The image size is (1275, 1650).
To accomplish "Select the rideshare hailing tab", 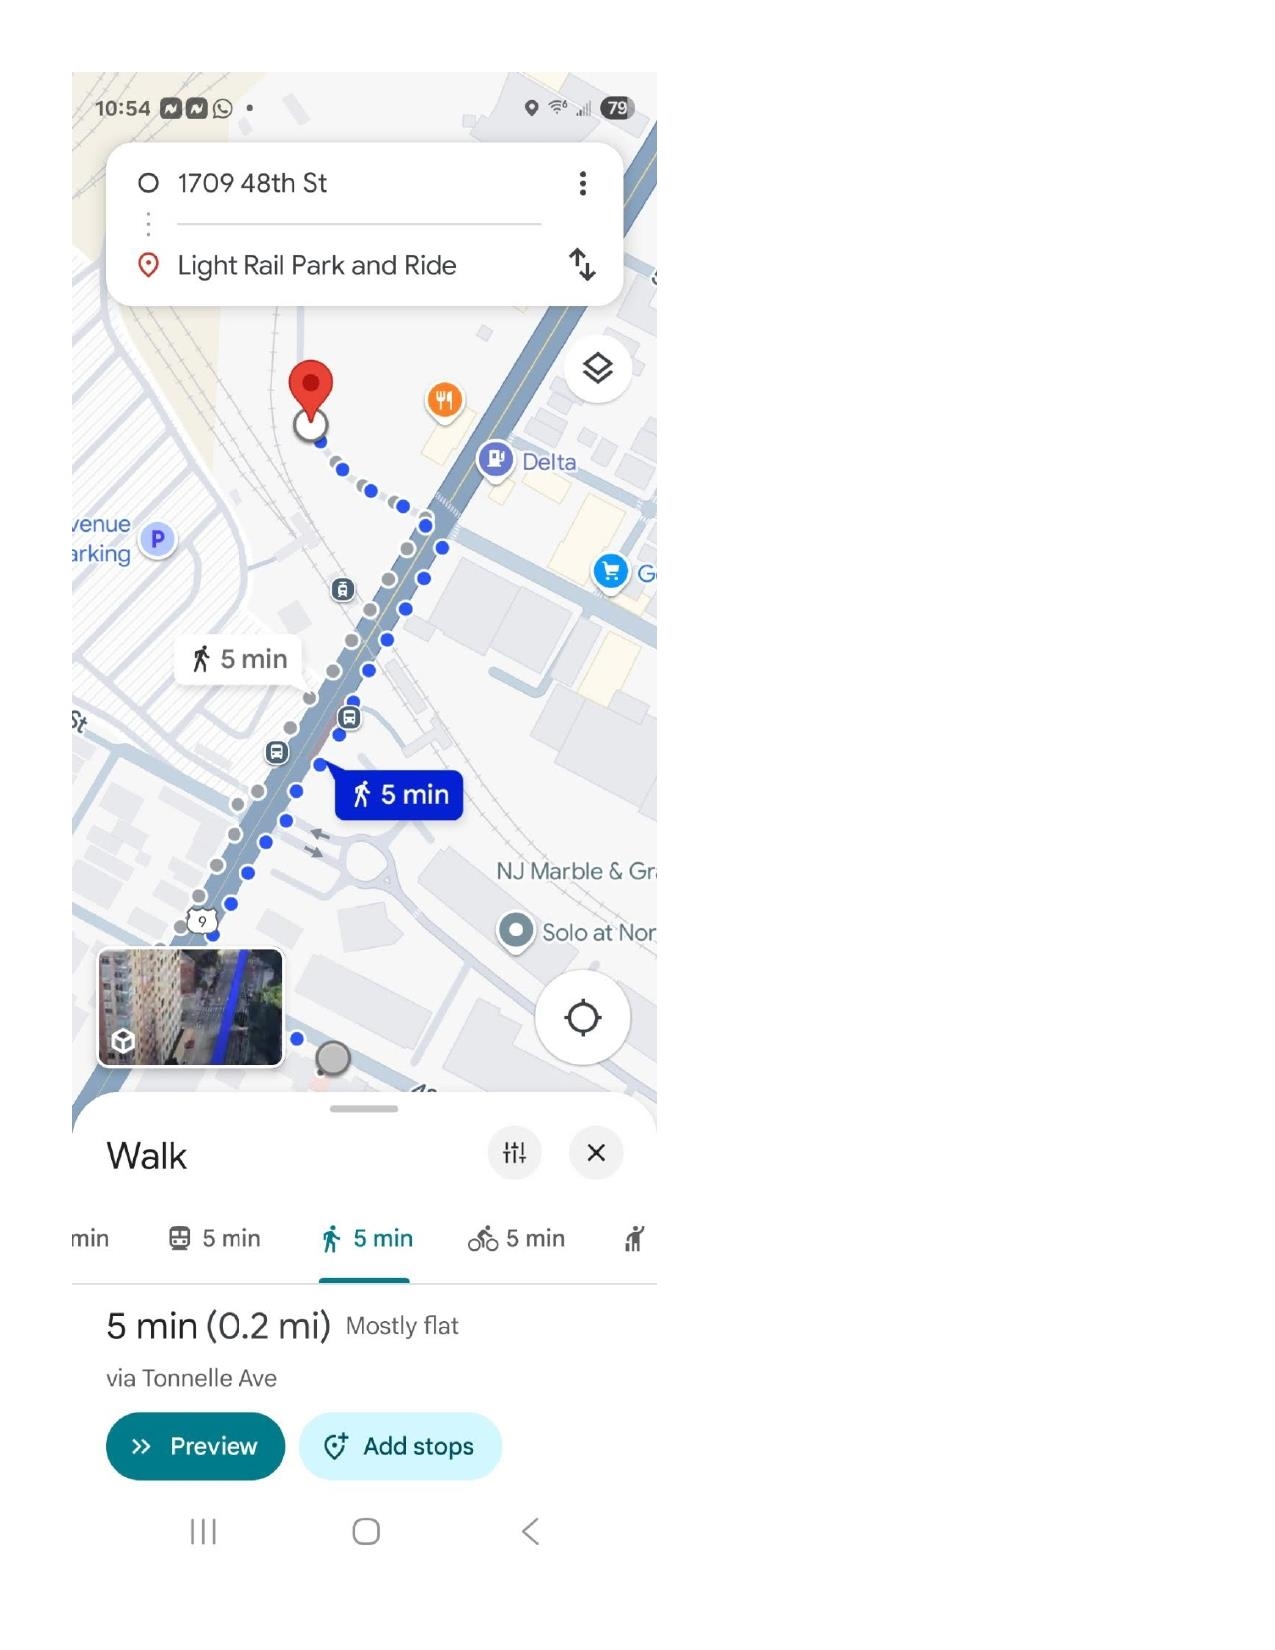I will 634,1239.
